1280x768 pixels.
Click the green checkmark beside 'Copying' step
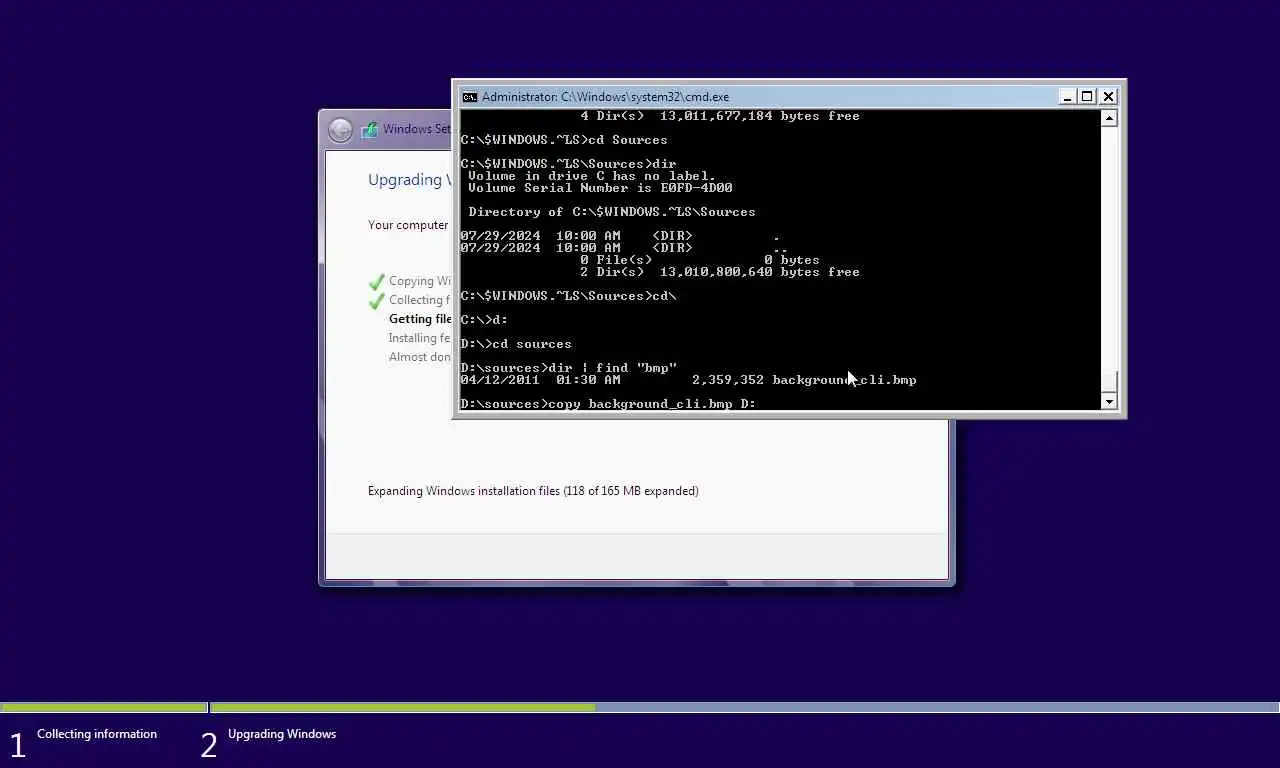[x=376, y=282]
